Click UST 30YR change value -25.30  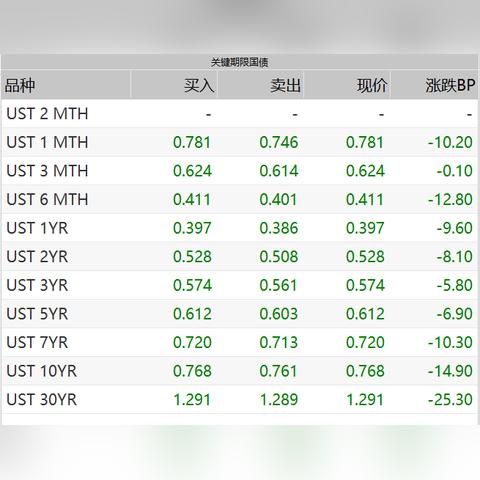tap(450, 399)
